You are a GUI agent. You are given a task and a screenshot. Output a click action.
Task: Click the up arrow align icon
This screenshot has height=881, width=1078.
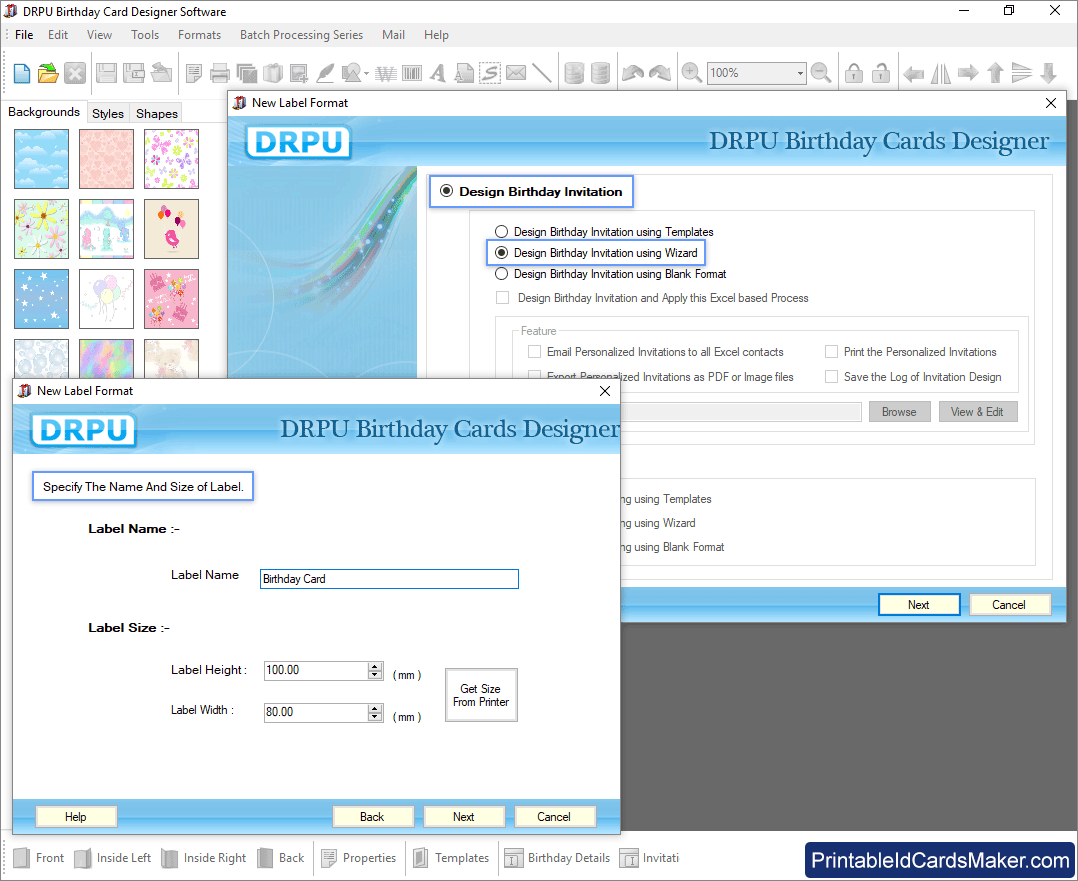point(995,73)
